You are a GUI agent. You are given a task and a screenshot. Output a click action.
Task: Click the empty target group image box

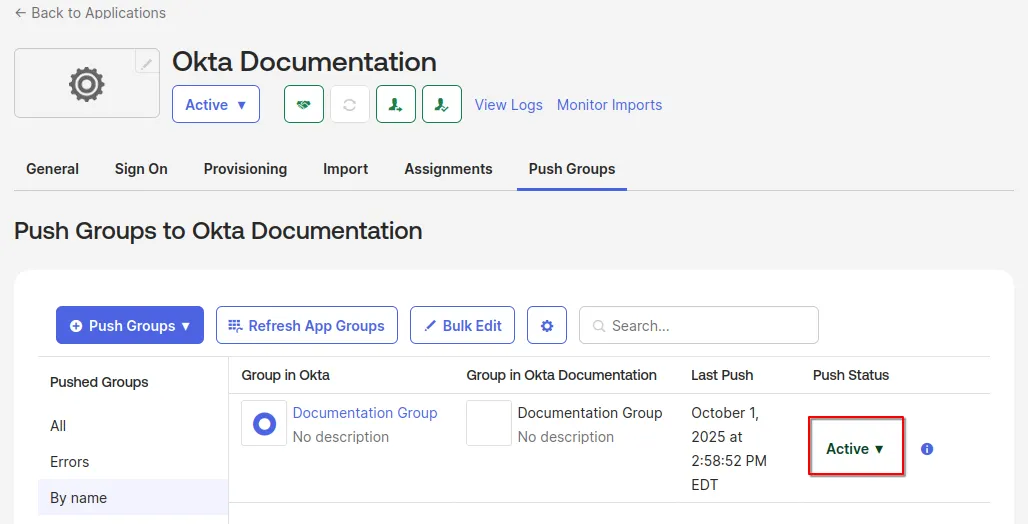pyautogui.click(x=489, y=423)
